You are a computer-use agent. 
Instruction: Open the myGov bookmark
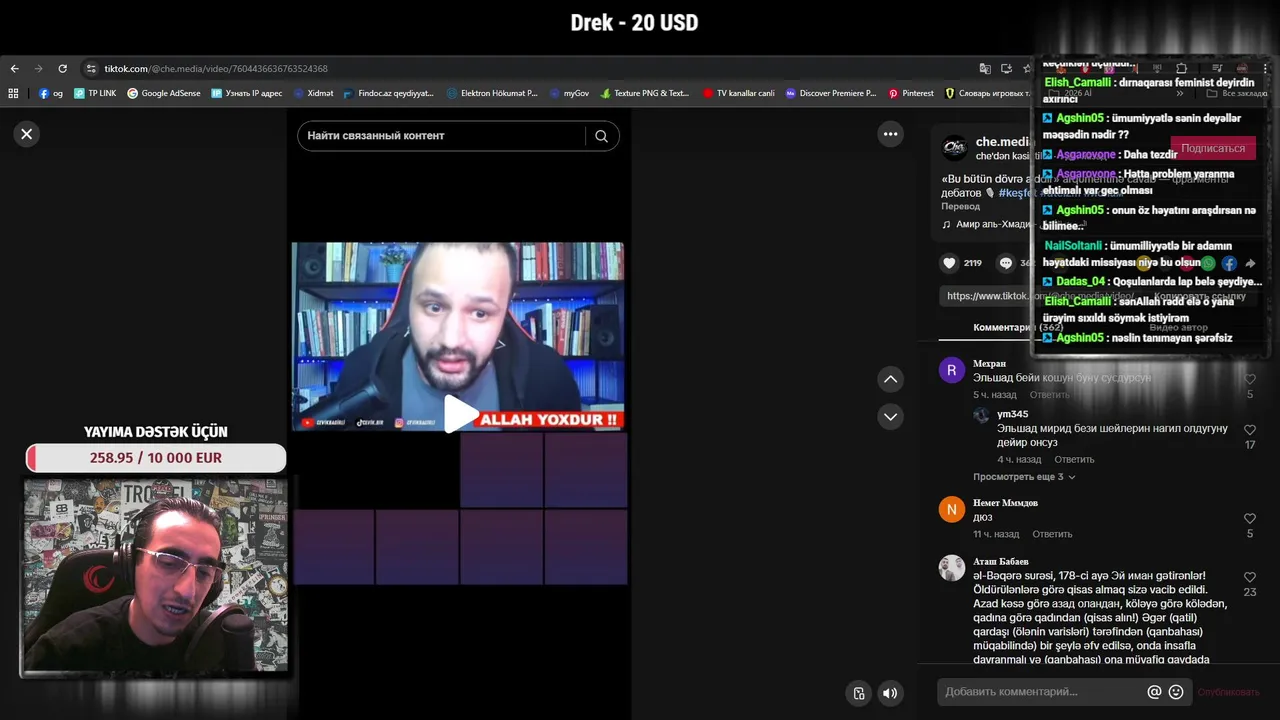point(570,93)
